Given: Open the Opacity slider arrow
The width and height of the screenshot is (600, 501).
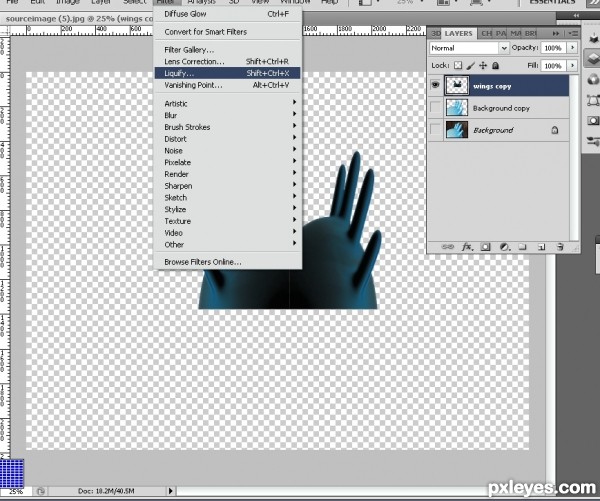Looking at the screenshot, I should tap(572, 47).
